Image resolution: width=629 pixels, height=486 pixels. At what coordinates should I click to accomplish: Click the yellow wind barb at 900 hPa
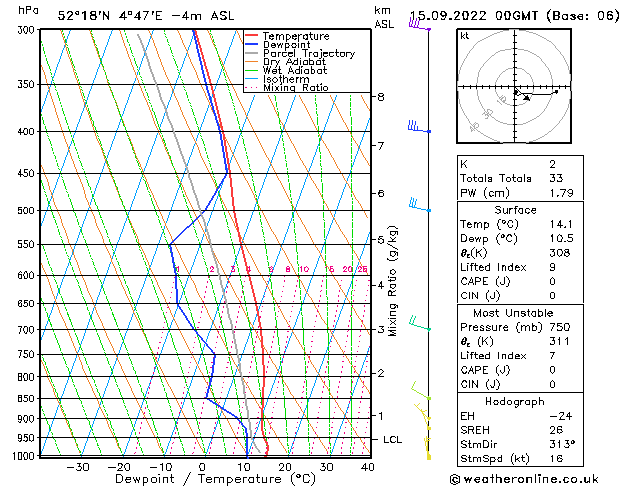pyautogui.click(x=423, y=411)
